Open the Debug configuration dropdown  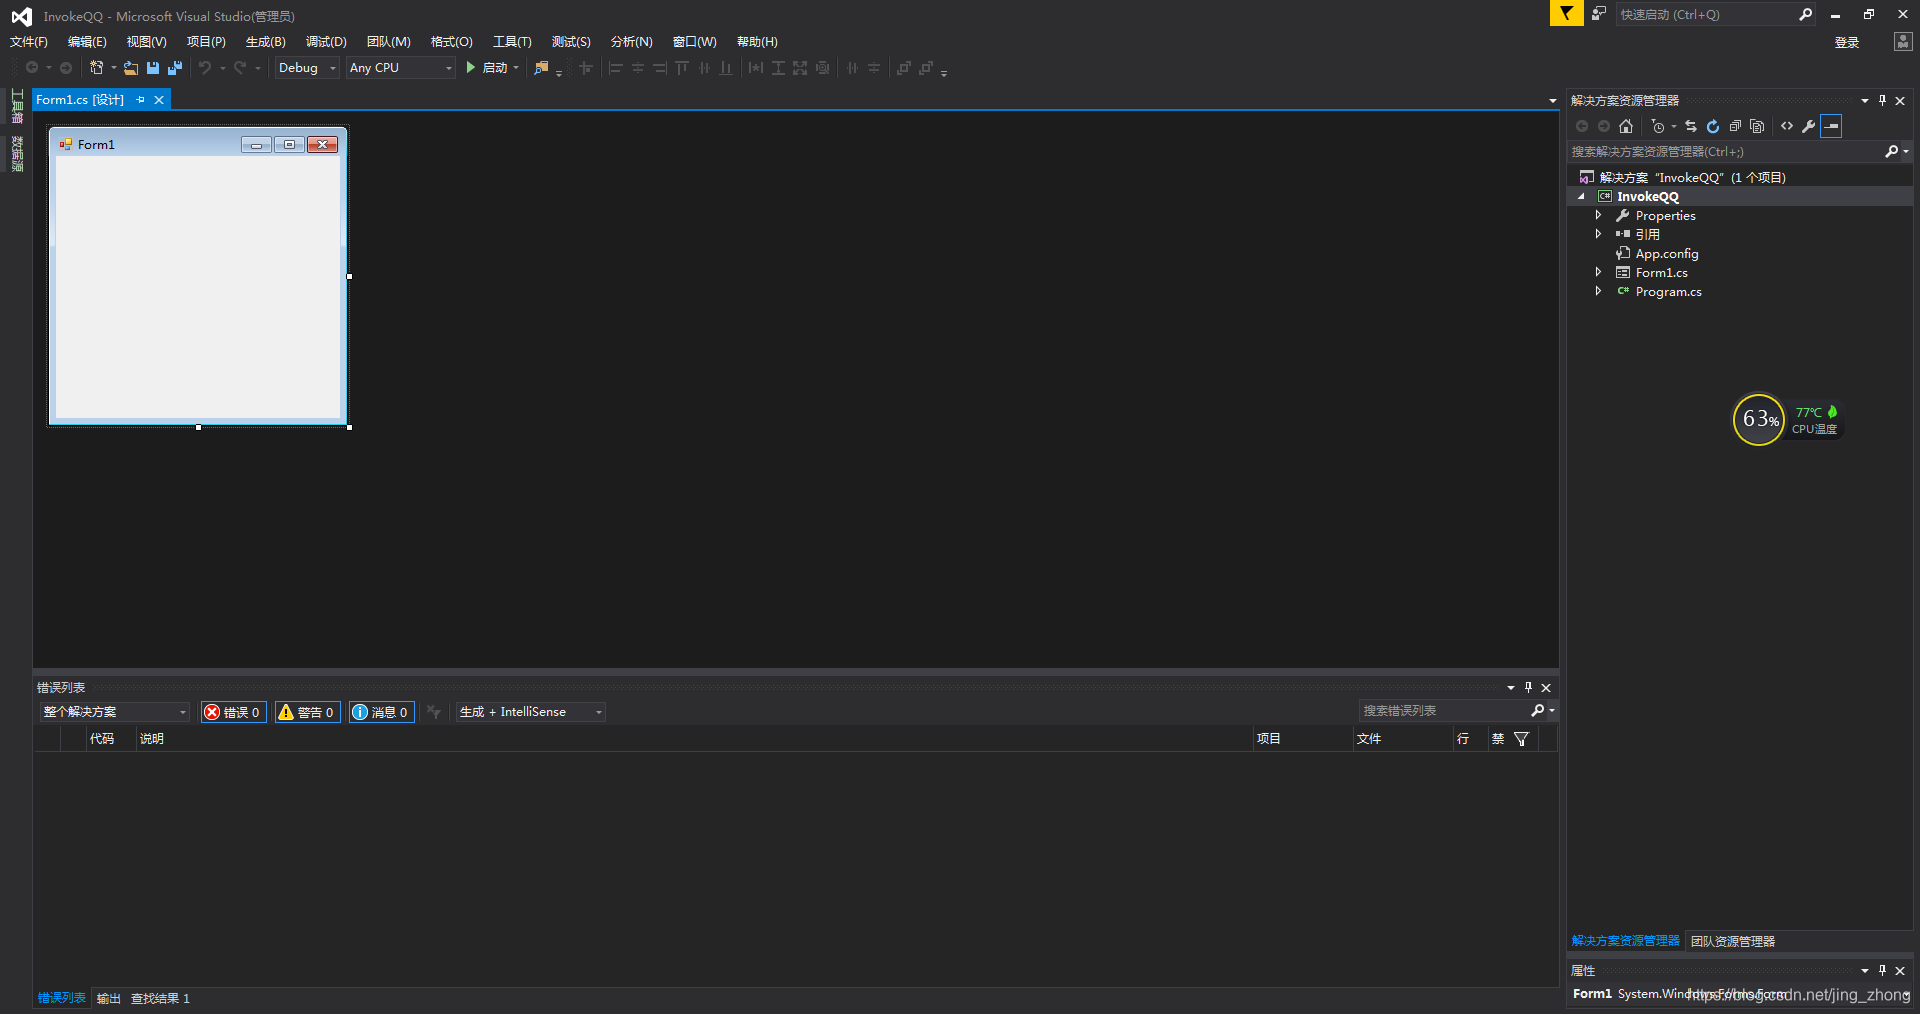tap(307, 68)
